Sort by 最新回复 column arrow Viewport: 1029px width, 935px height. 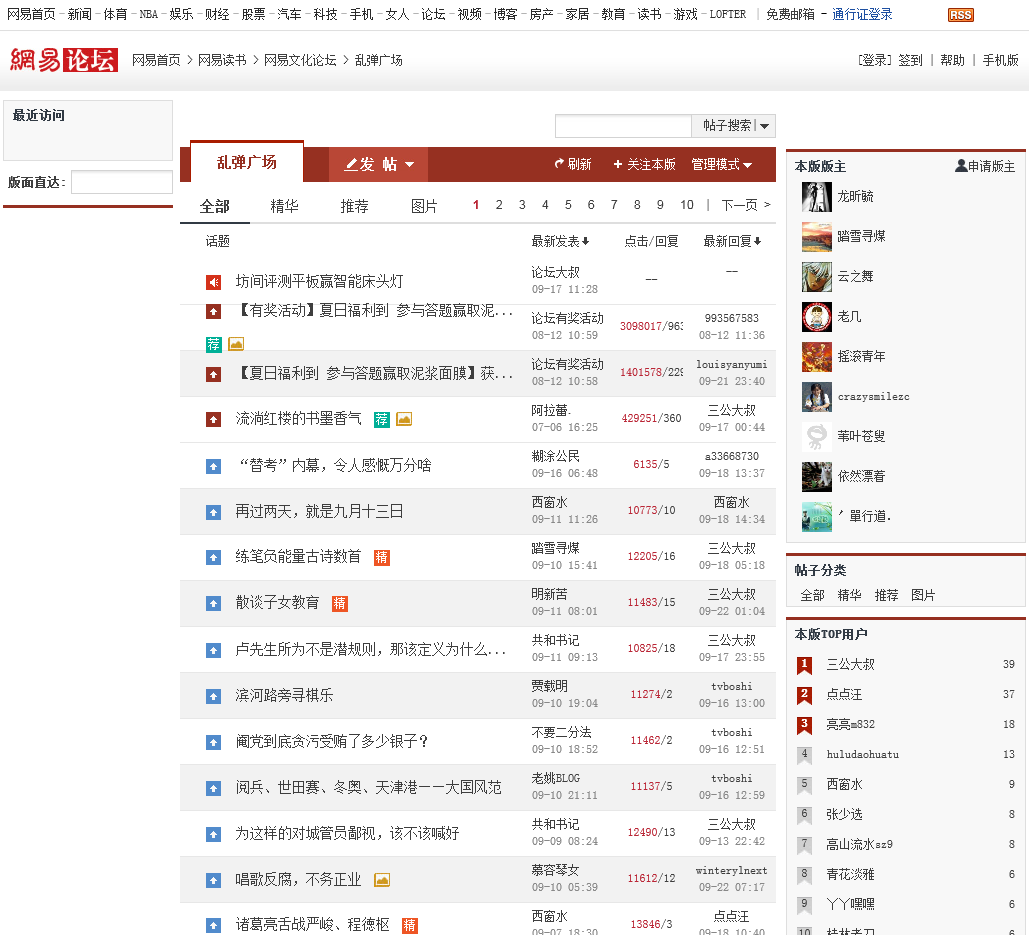coord(757,241)
